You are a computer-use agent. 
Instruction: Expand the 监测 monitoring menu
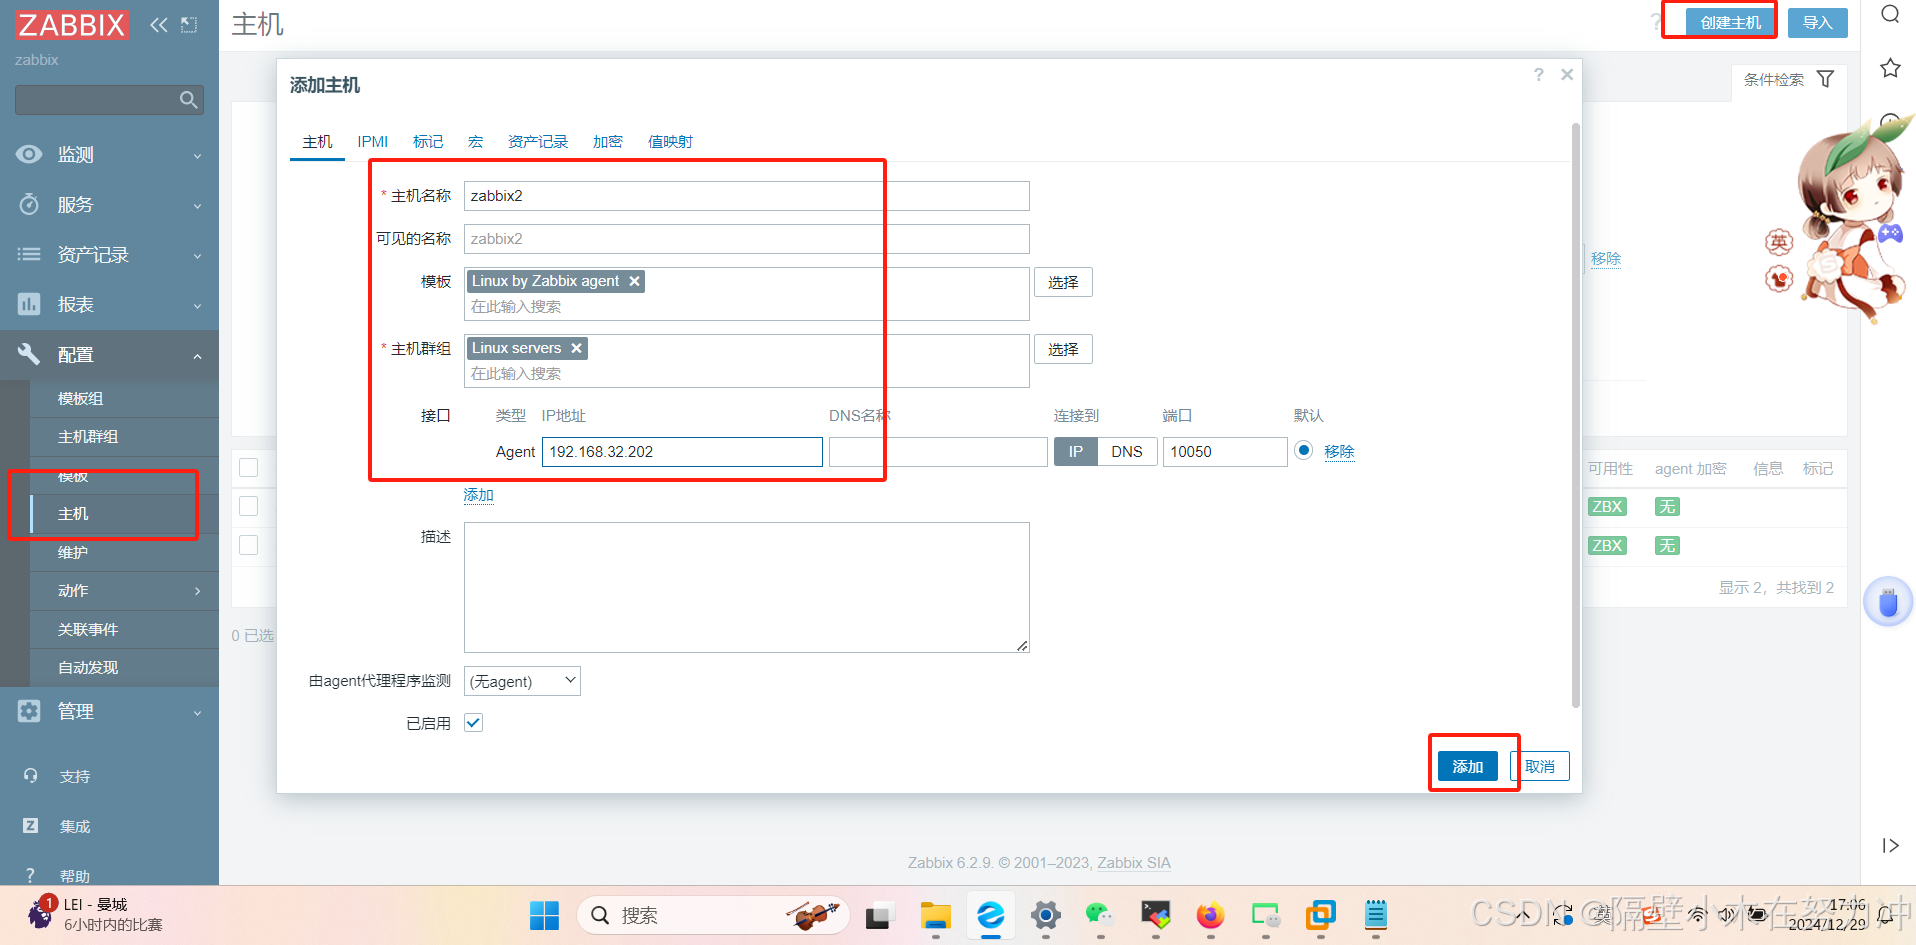109,155
